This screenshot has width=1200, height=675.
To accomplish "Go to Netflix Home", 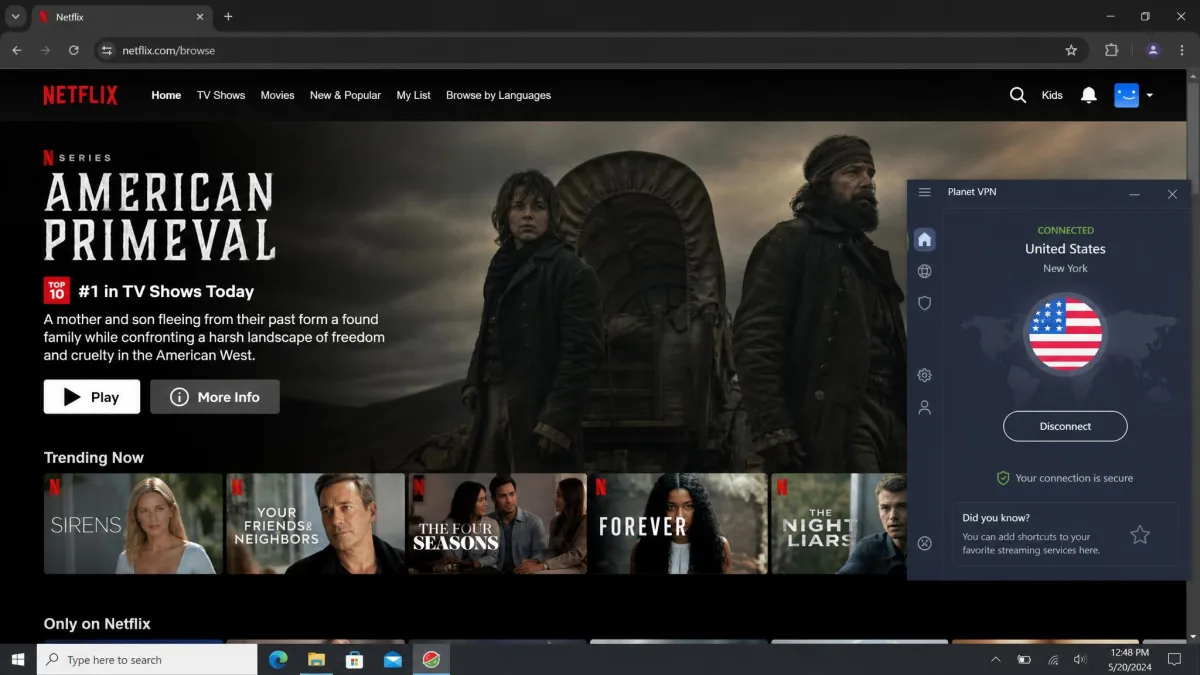I will point(166,95).
